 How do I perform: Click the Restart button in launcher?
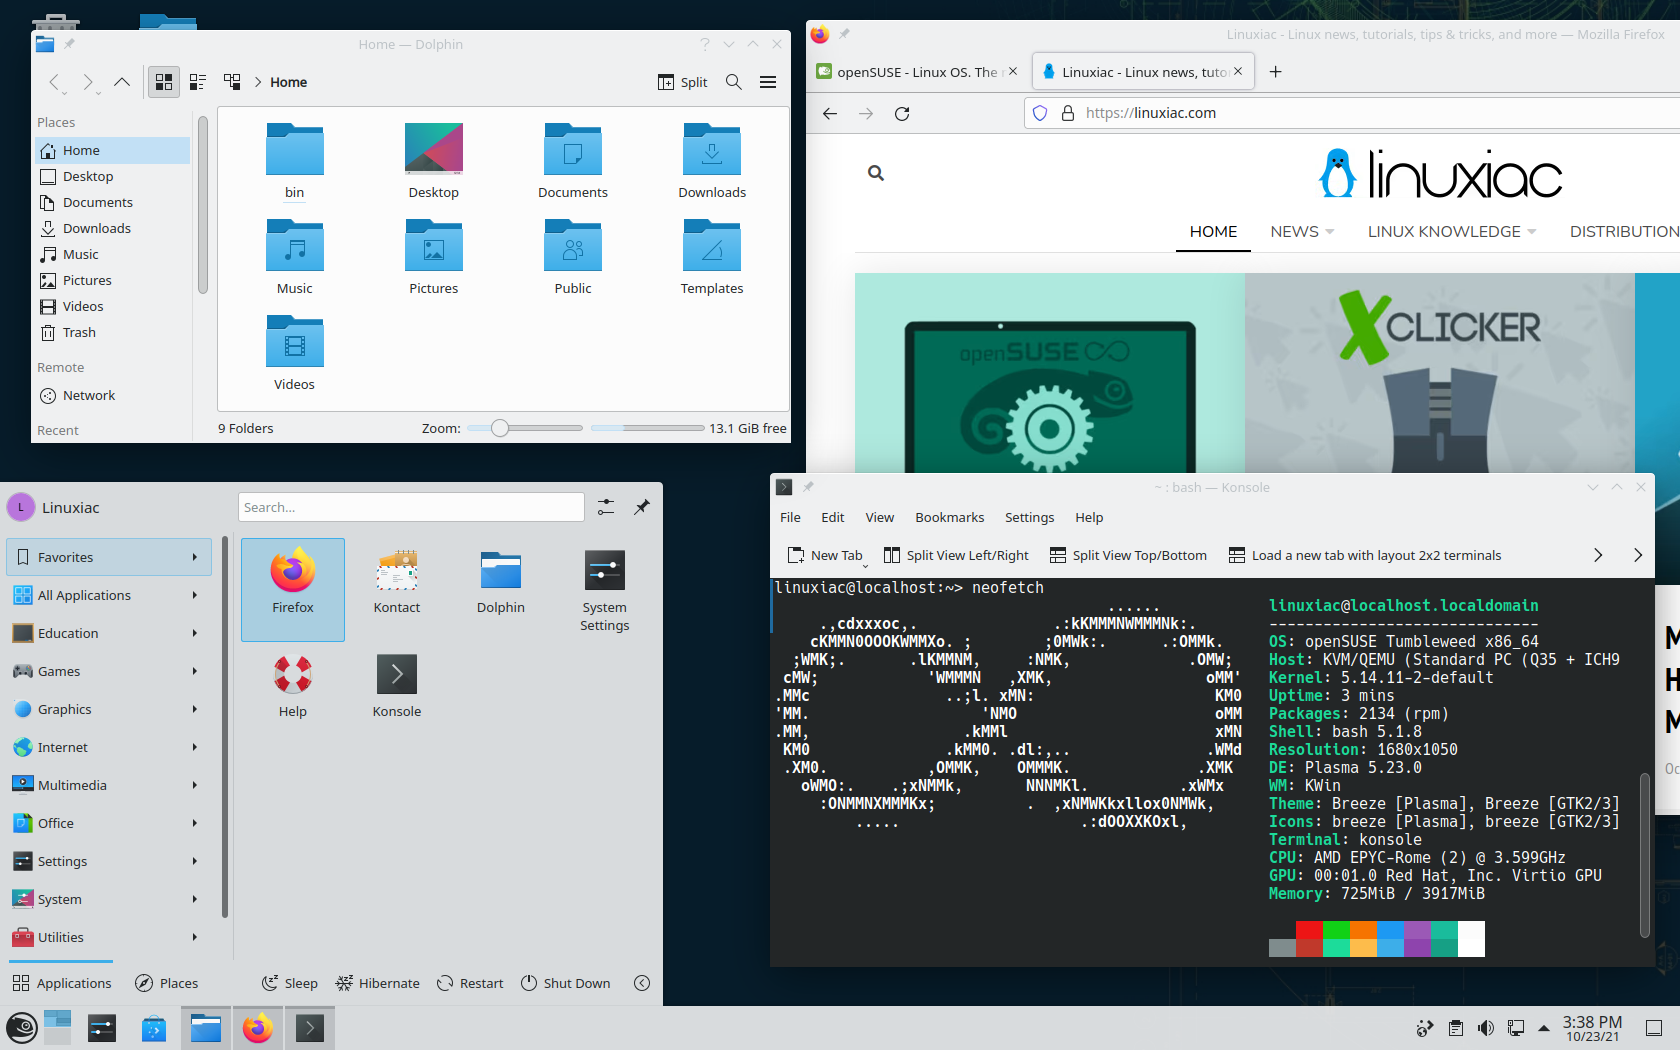point(470,983)
